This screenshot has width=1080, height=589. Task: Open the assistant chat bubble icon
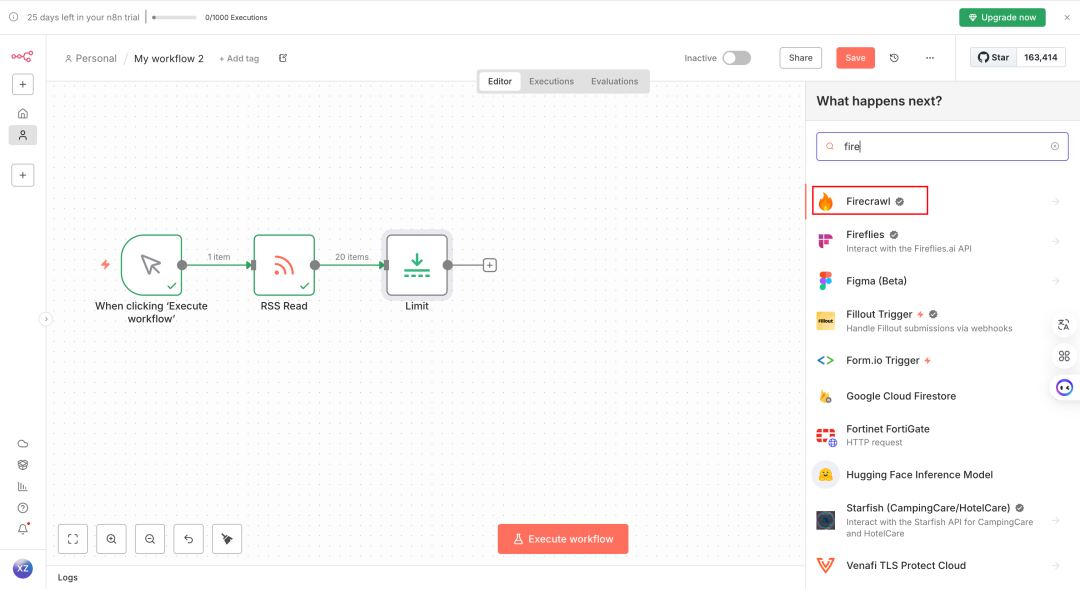click(x=1065, y=388)
